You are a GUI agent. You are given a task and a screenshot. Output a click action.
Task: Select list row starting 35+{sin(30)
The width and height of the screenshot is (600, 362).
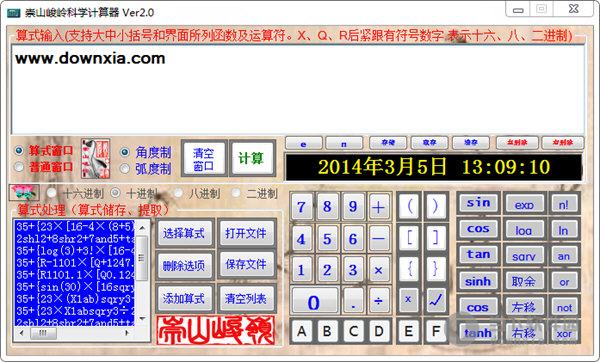click(75, 287)
